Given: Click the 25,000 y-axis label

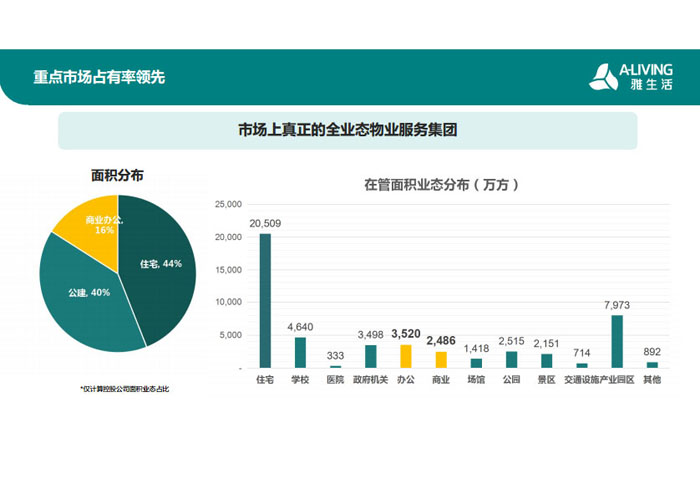Looking at the screenshot, I should coord(229,204).
